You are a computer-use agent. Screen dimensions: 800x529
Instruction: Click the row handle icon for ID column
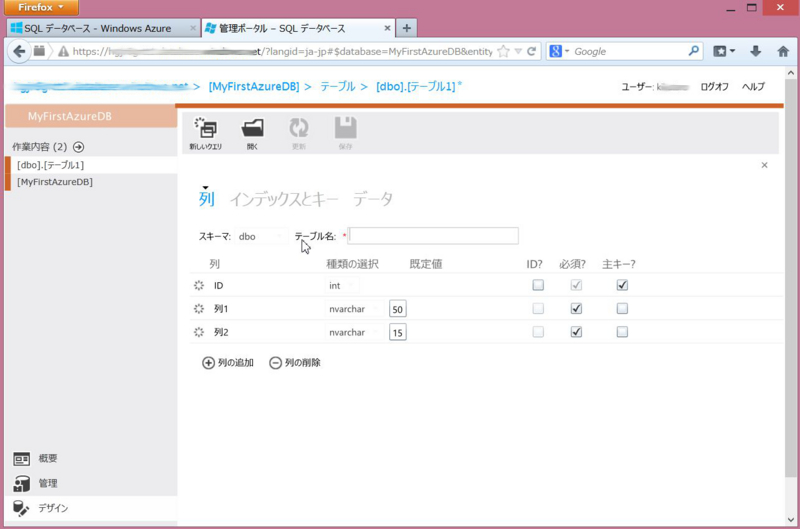coord(199,285)
